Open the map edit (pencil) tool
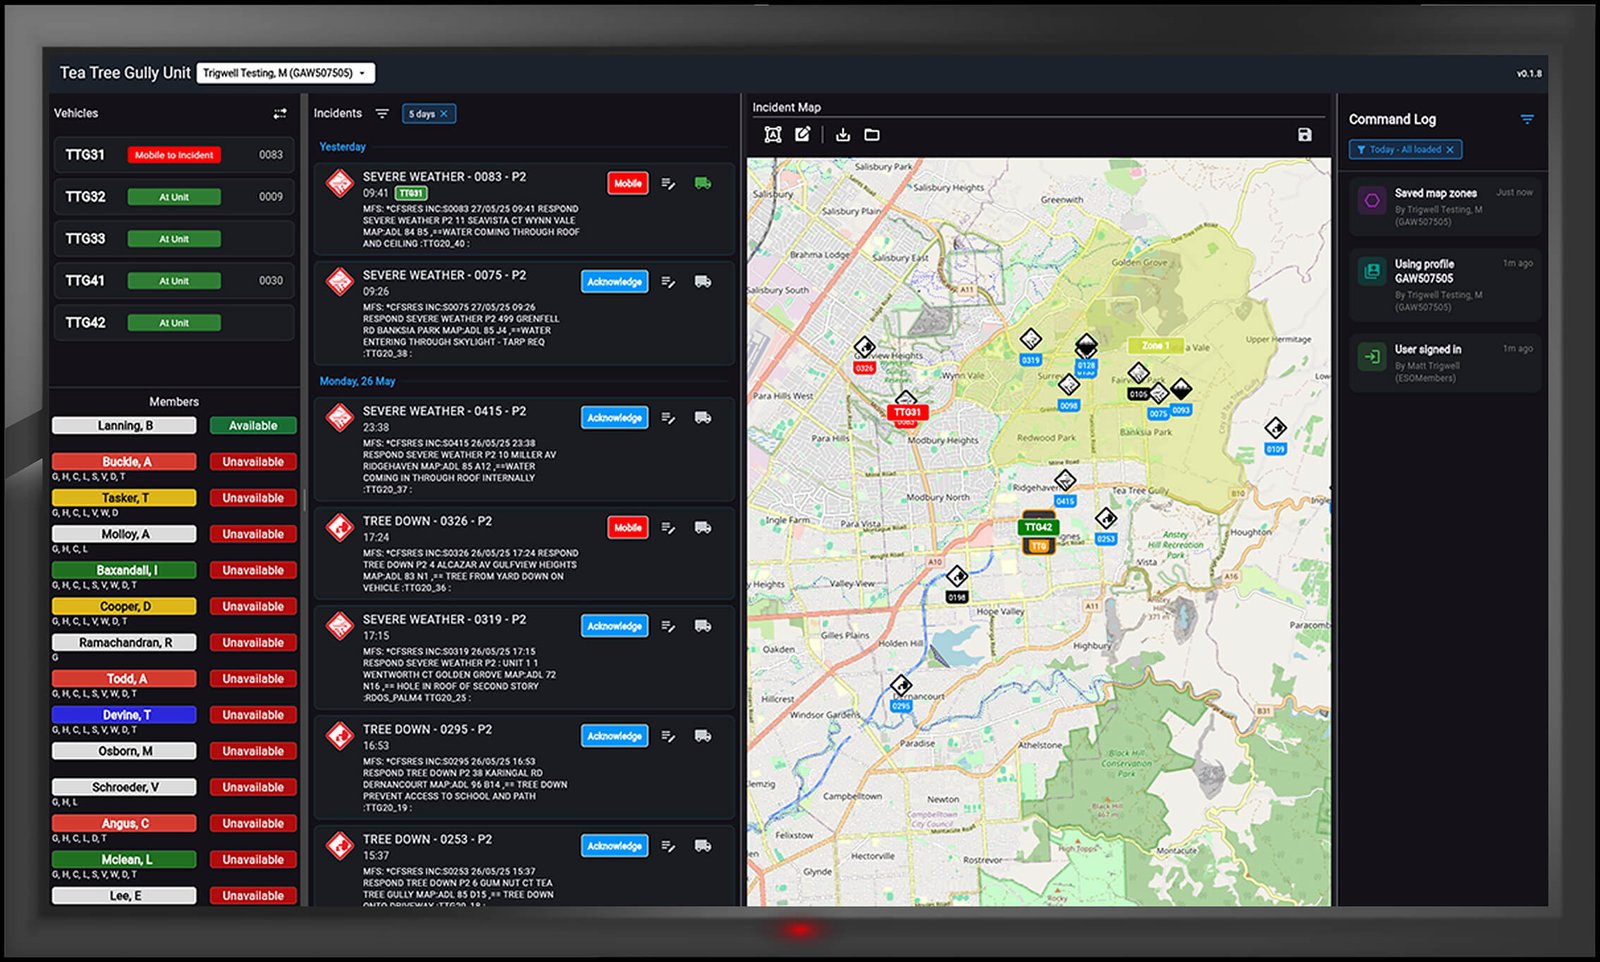Screen dimensions: 1600x962 click(x=801, y=133)
